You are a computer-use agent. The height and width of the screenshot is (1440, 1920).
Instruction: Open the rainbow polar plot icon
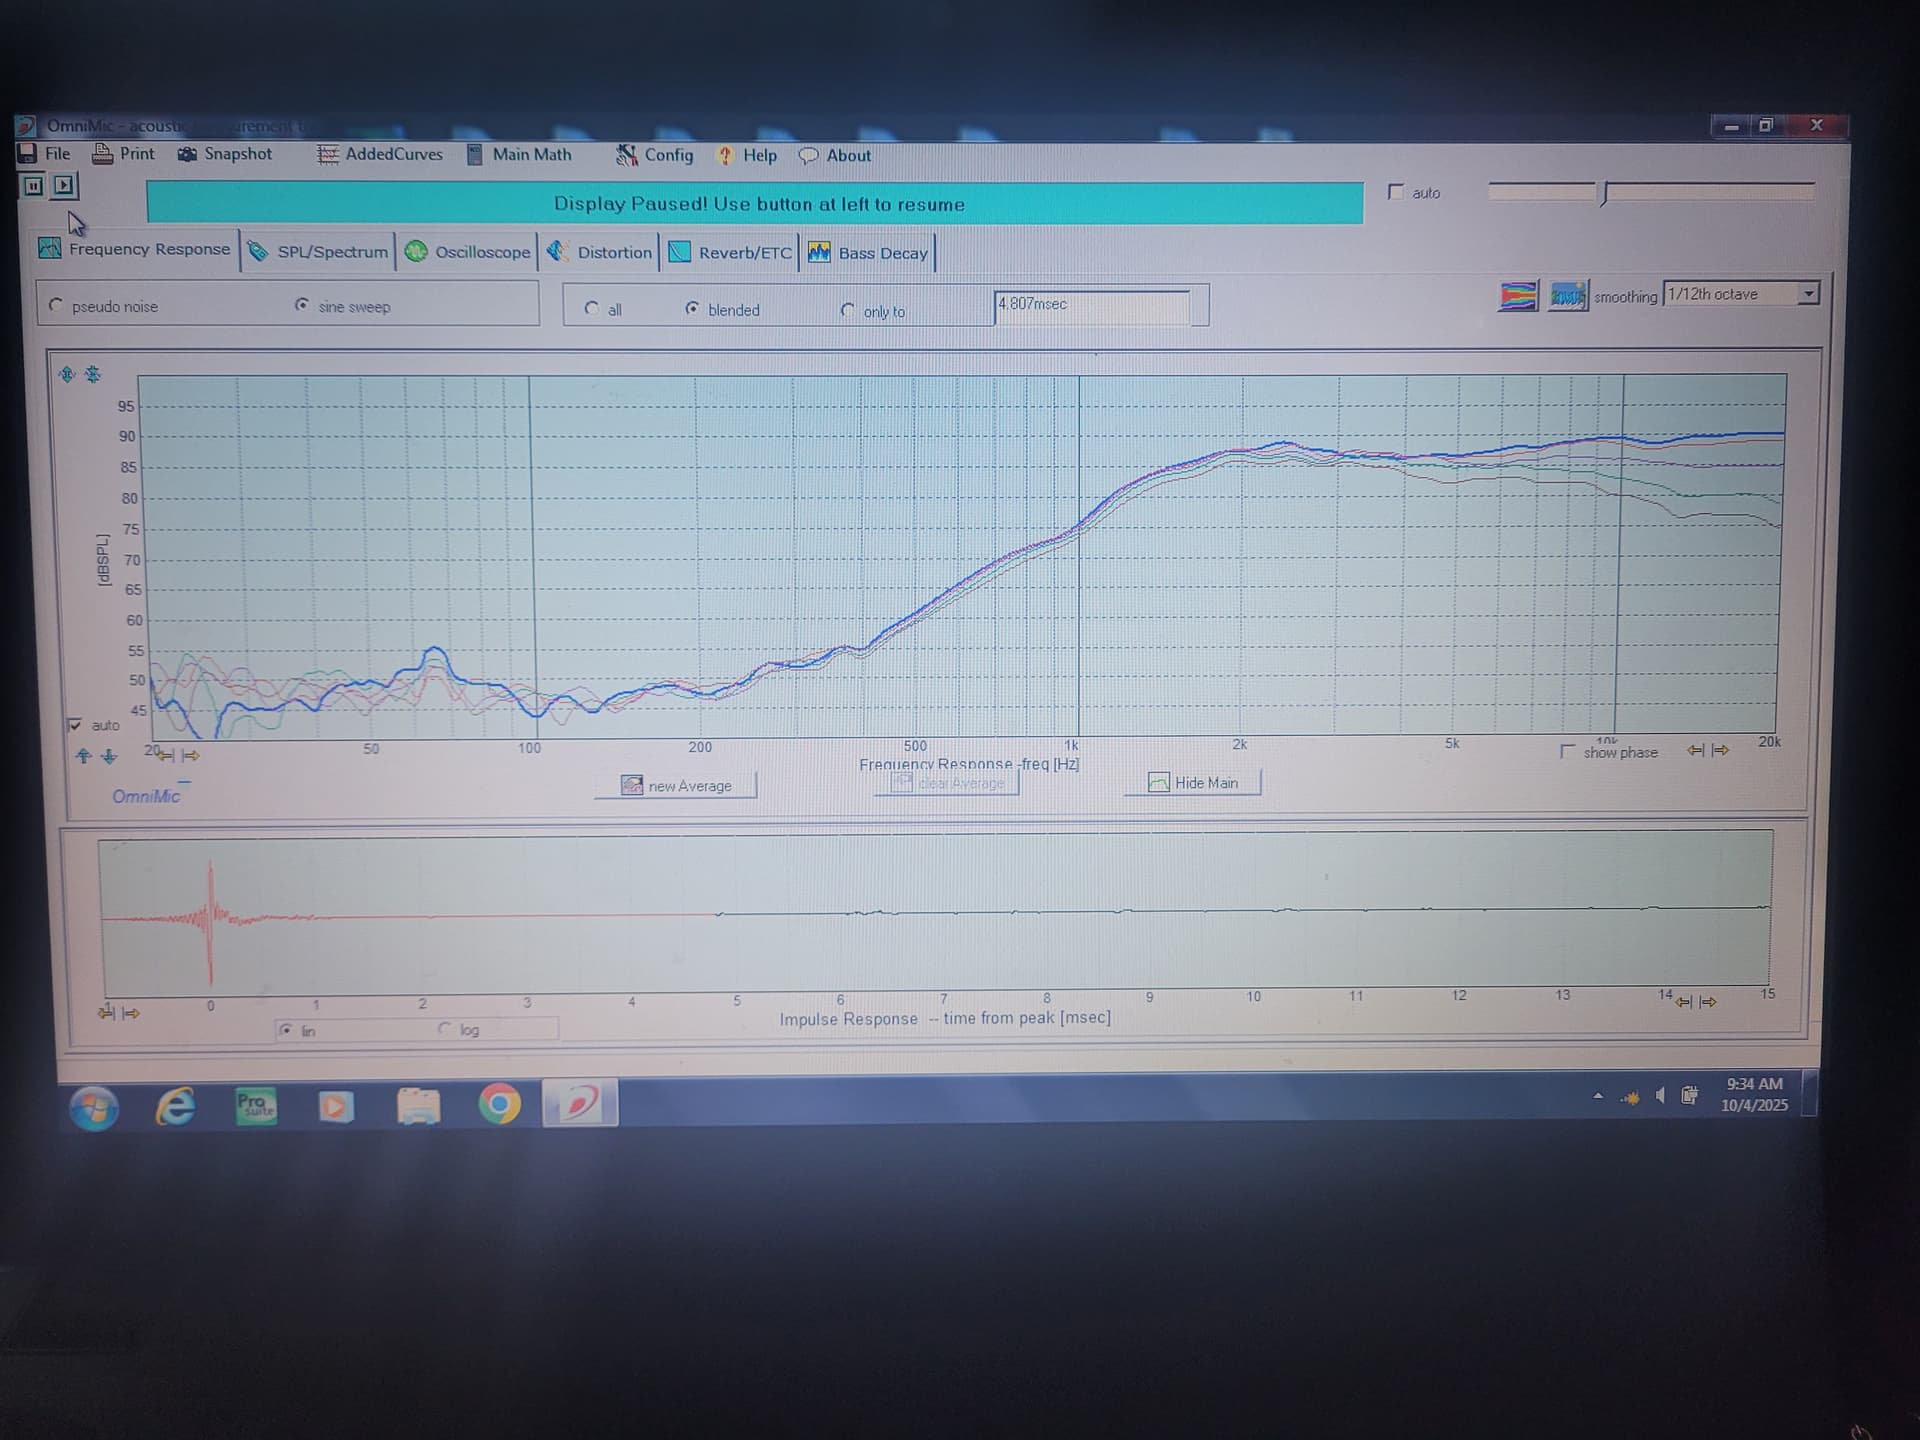1517,296
